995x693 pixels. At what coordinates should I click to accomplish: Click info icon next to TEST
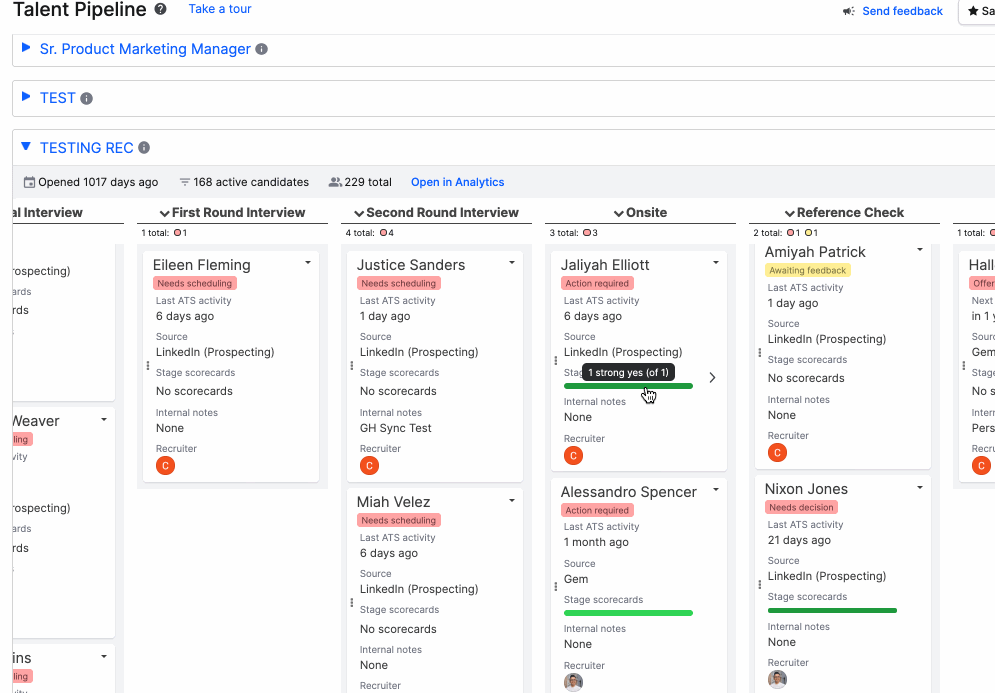(86, 99)
